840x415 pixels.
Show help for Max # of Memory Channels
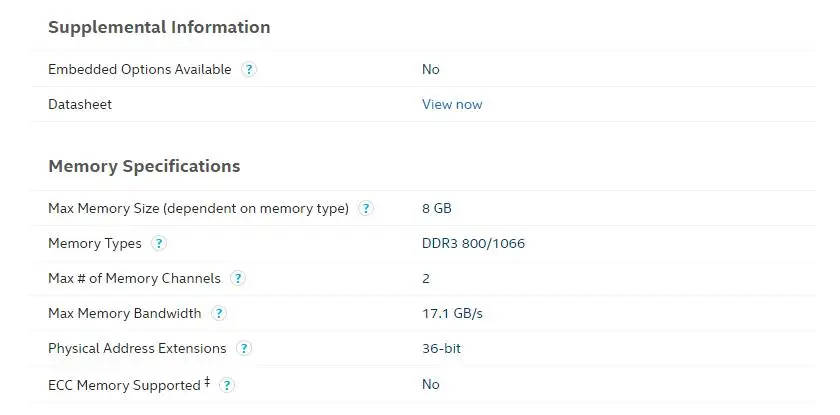coord(239,279)
